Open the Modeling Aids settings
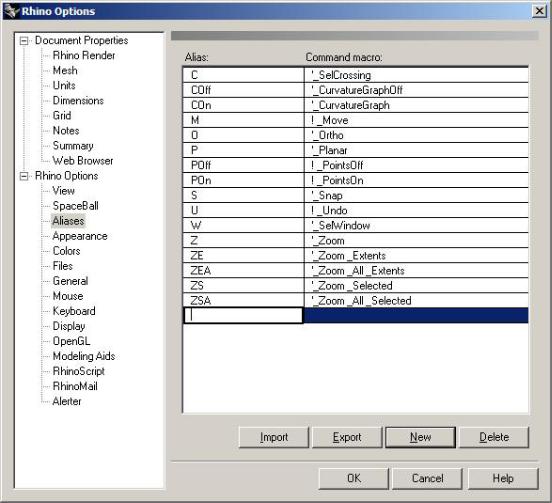 tap(84, 356)
